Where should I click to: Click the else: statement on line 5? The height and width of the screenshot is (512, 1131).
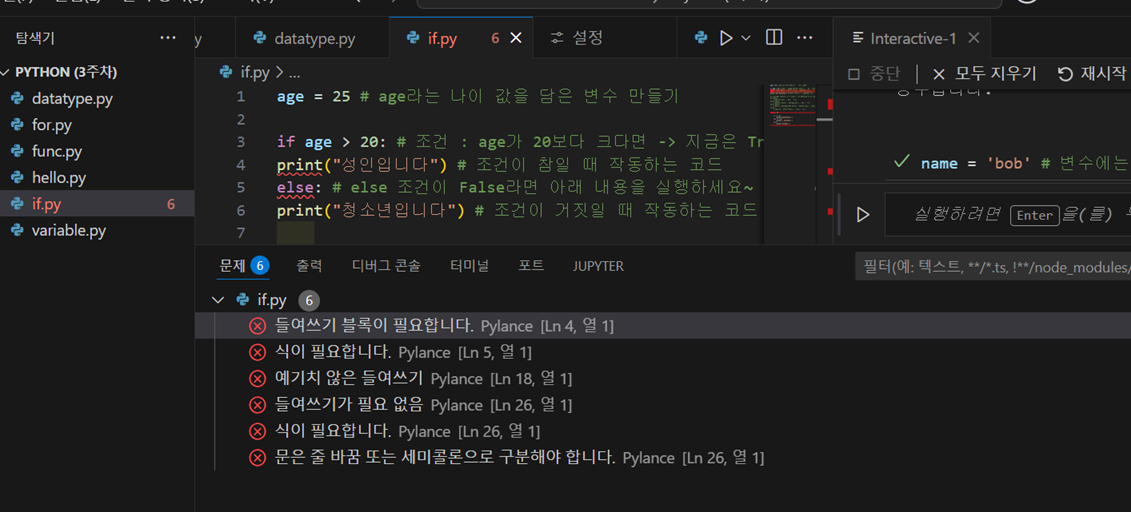pos(299,187)
